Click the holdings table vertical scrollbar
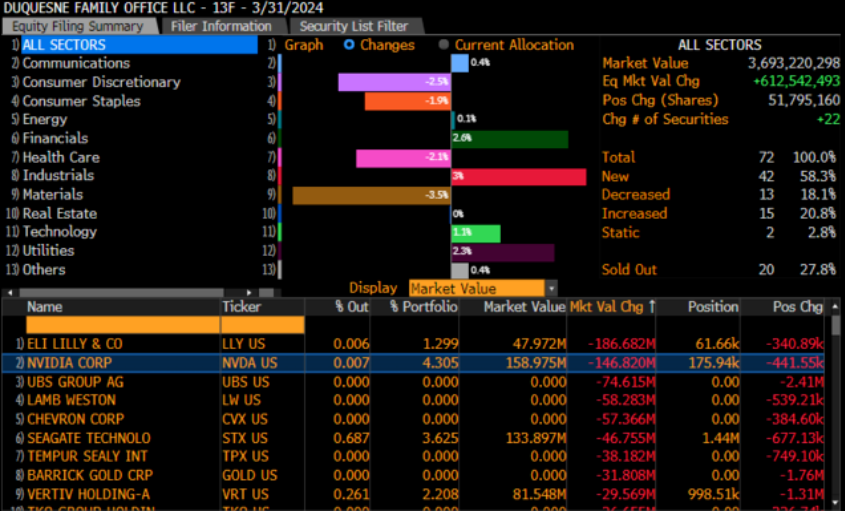 click(835, 325)
